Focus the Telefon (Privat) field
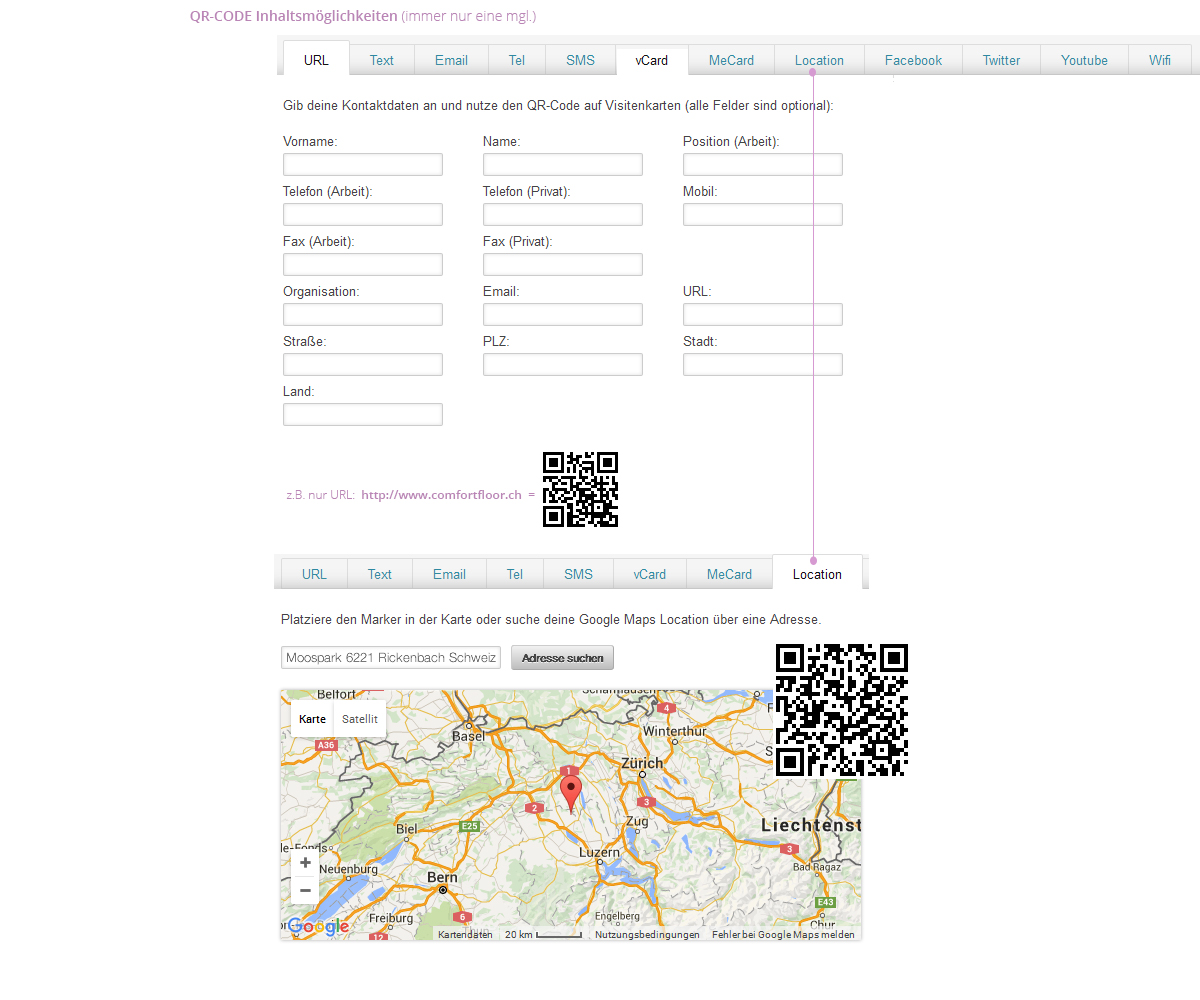Viewport: 1200px width, 1000px height. pos(563,214)
